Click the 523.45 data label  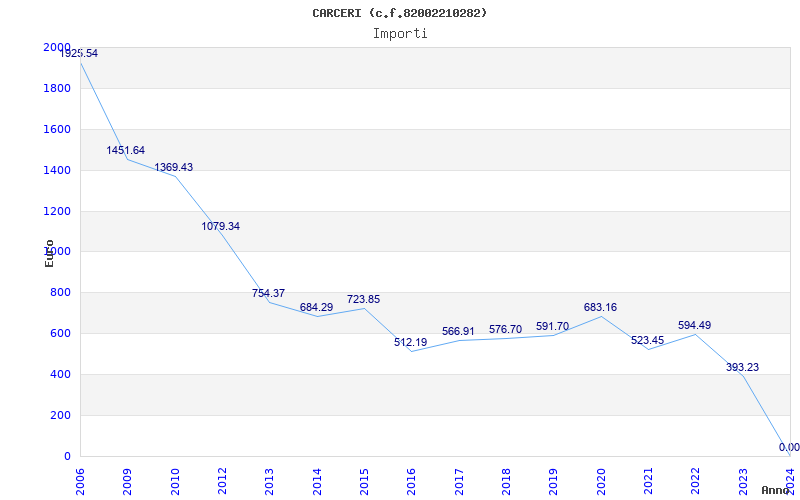[647, 341]
